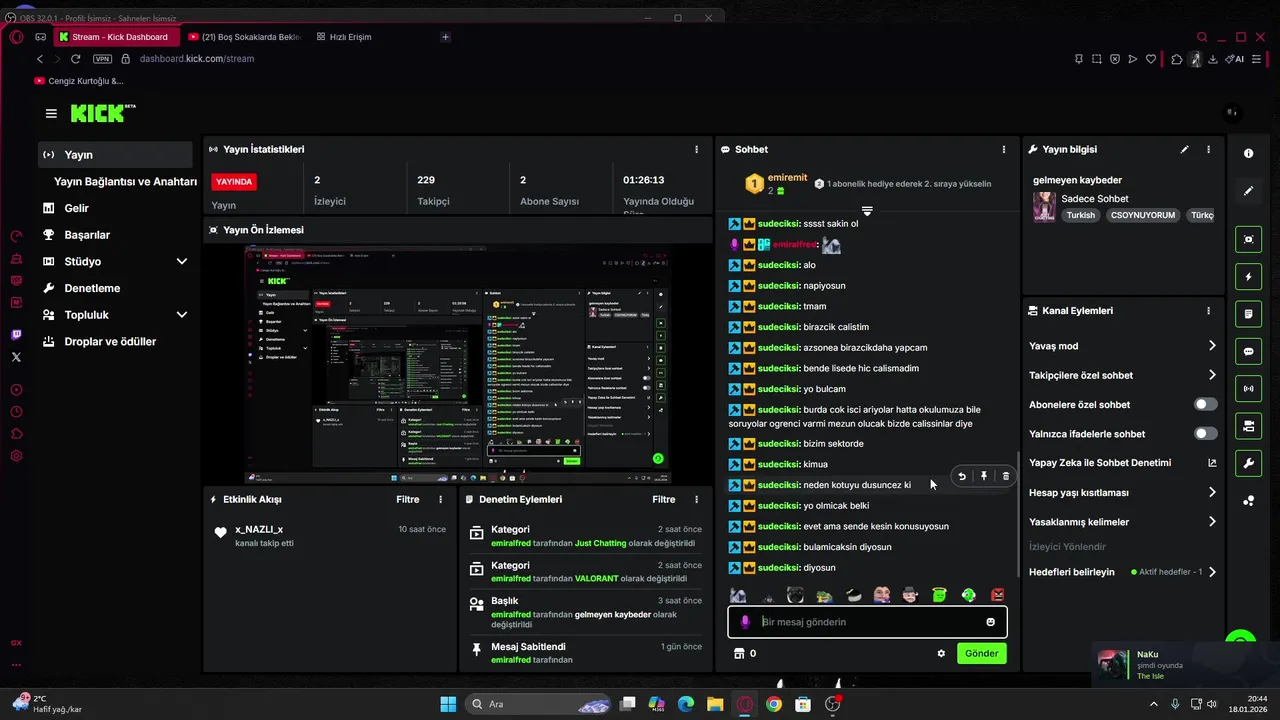The height and width of the screenshot is (720, 1280).
Task: Open the emoji picker in the chat input
Action: 990,622
